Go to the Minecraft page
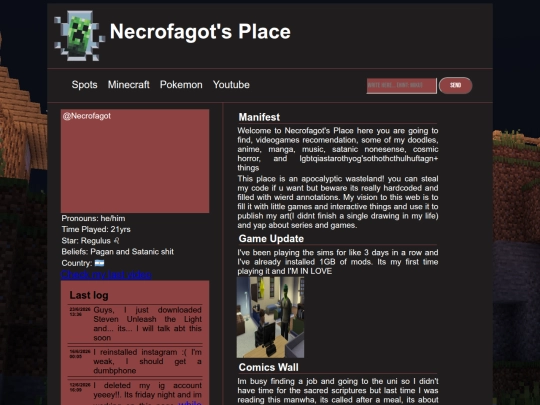Screen dimensions: 540x405 (x=128, y=85)
